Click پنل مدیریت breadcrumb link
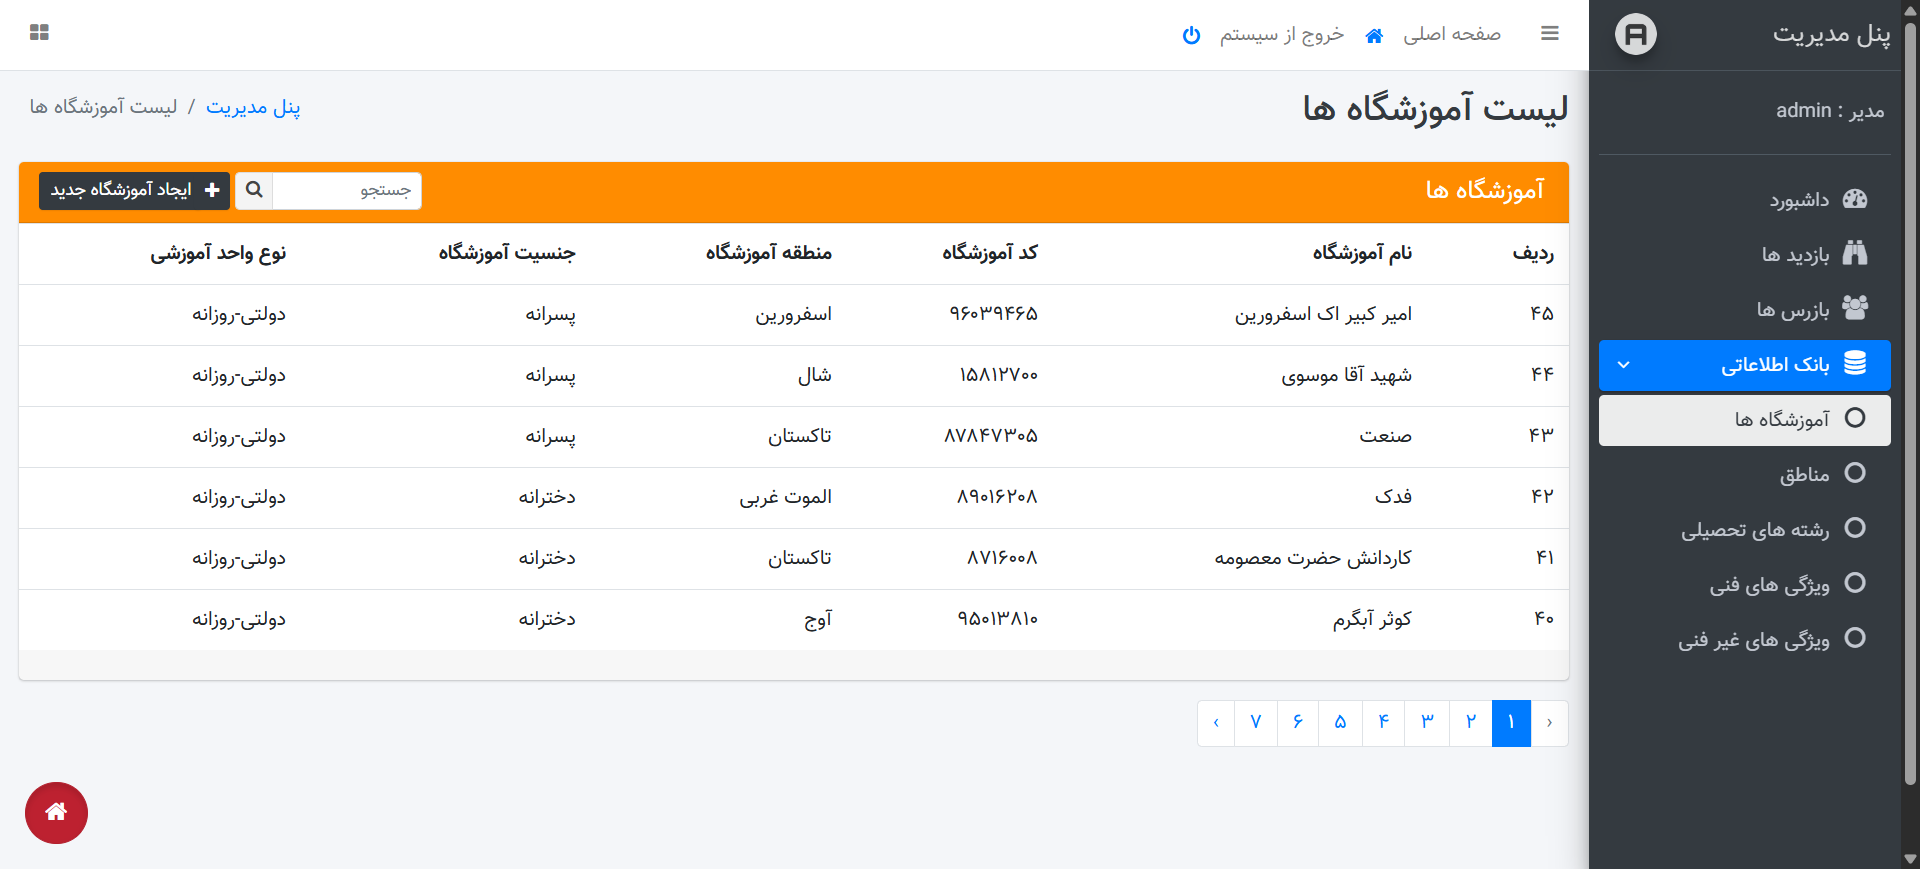 (x=253, y=107)
